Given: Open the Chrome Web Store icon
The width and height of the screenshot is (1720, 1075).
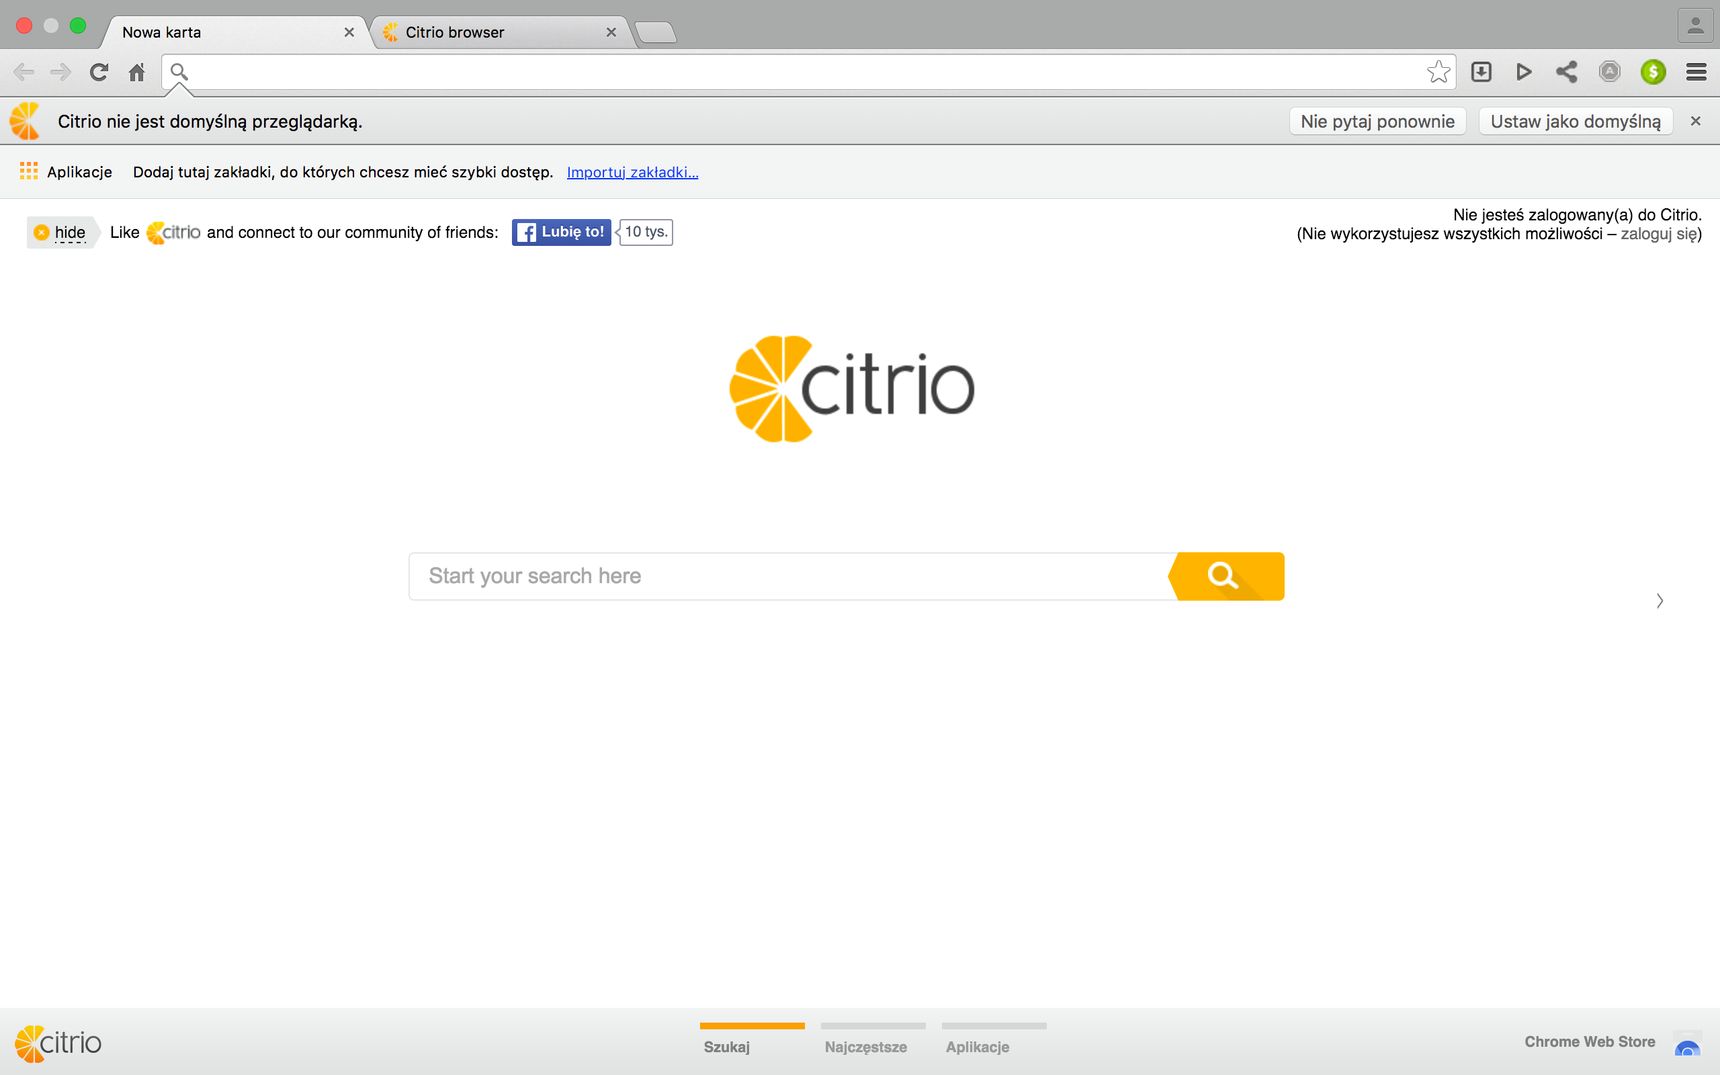Looking at the screenshot, I should click(x=1687, y=1046).
